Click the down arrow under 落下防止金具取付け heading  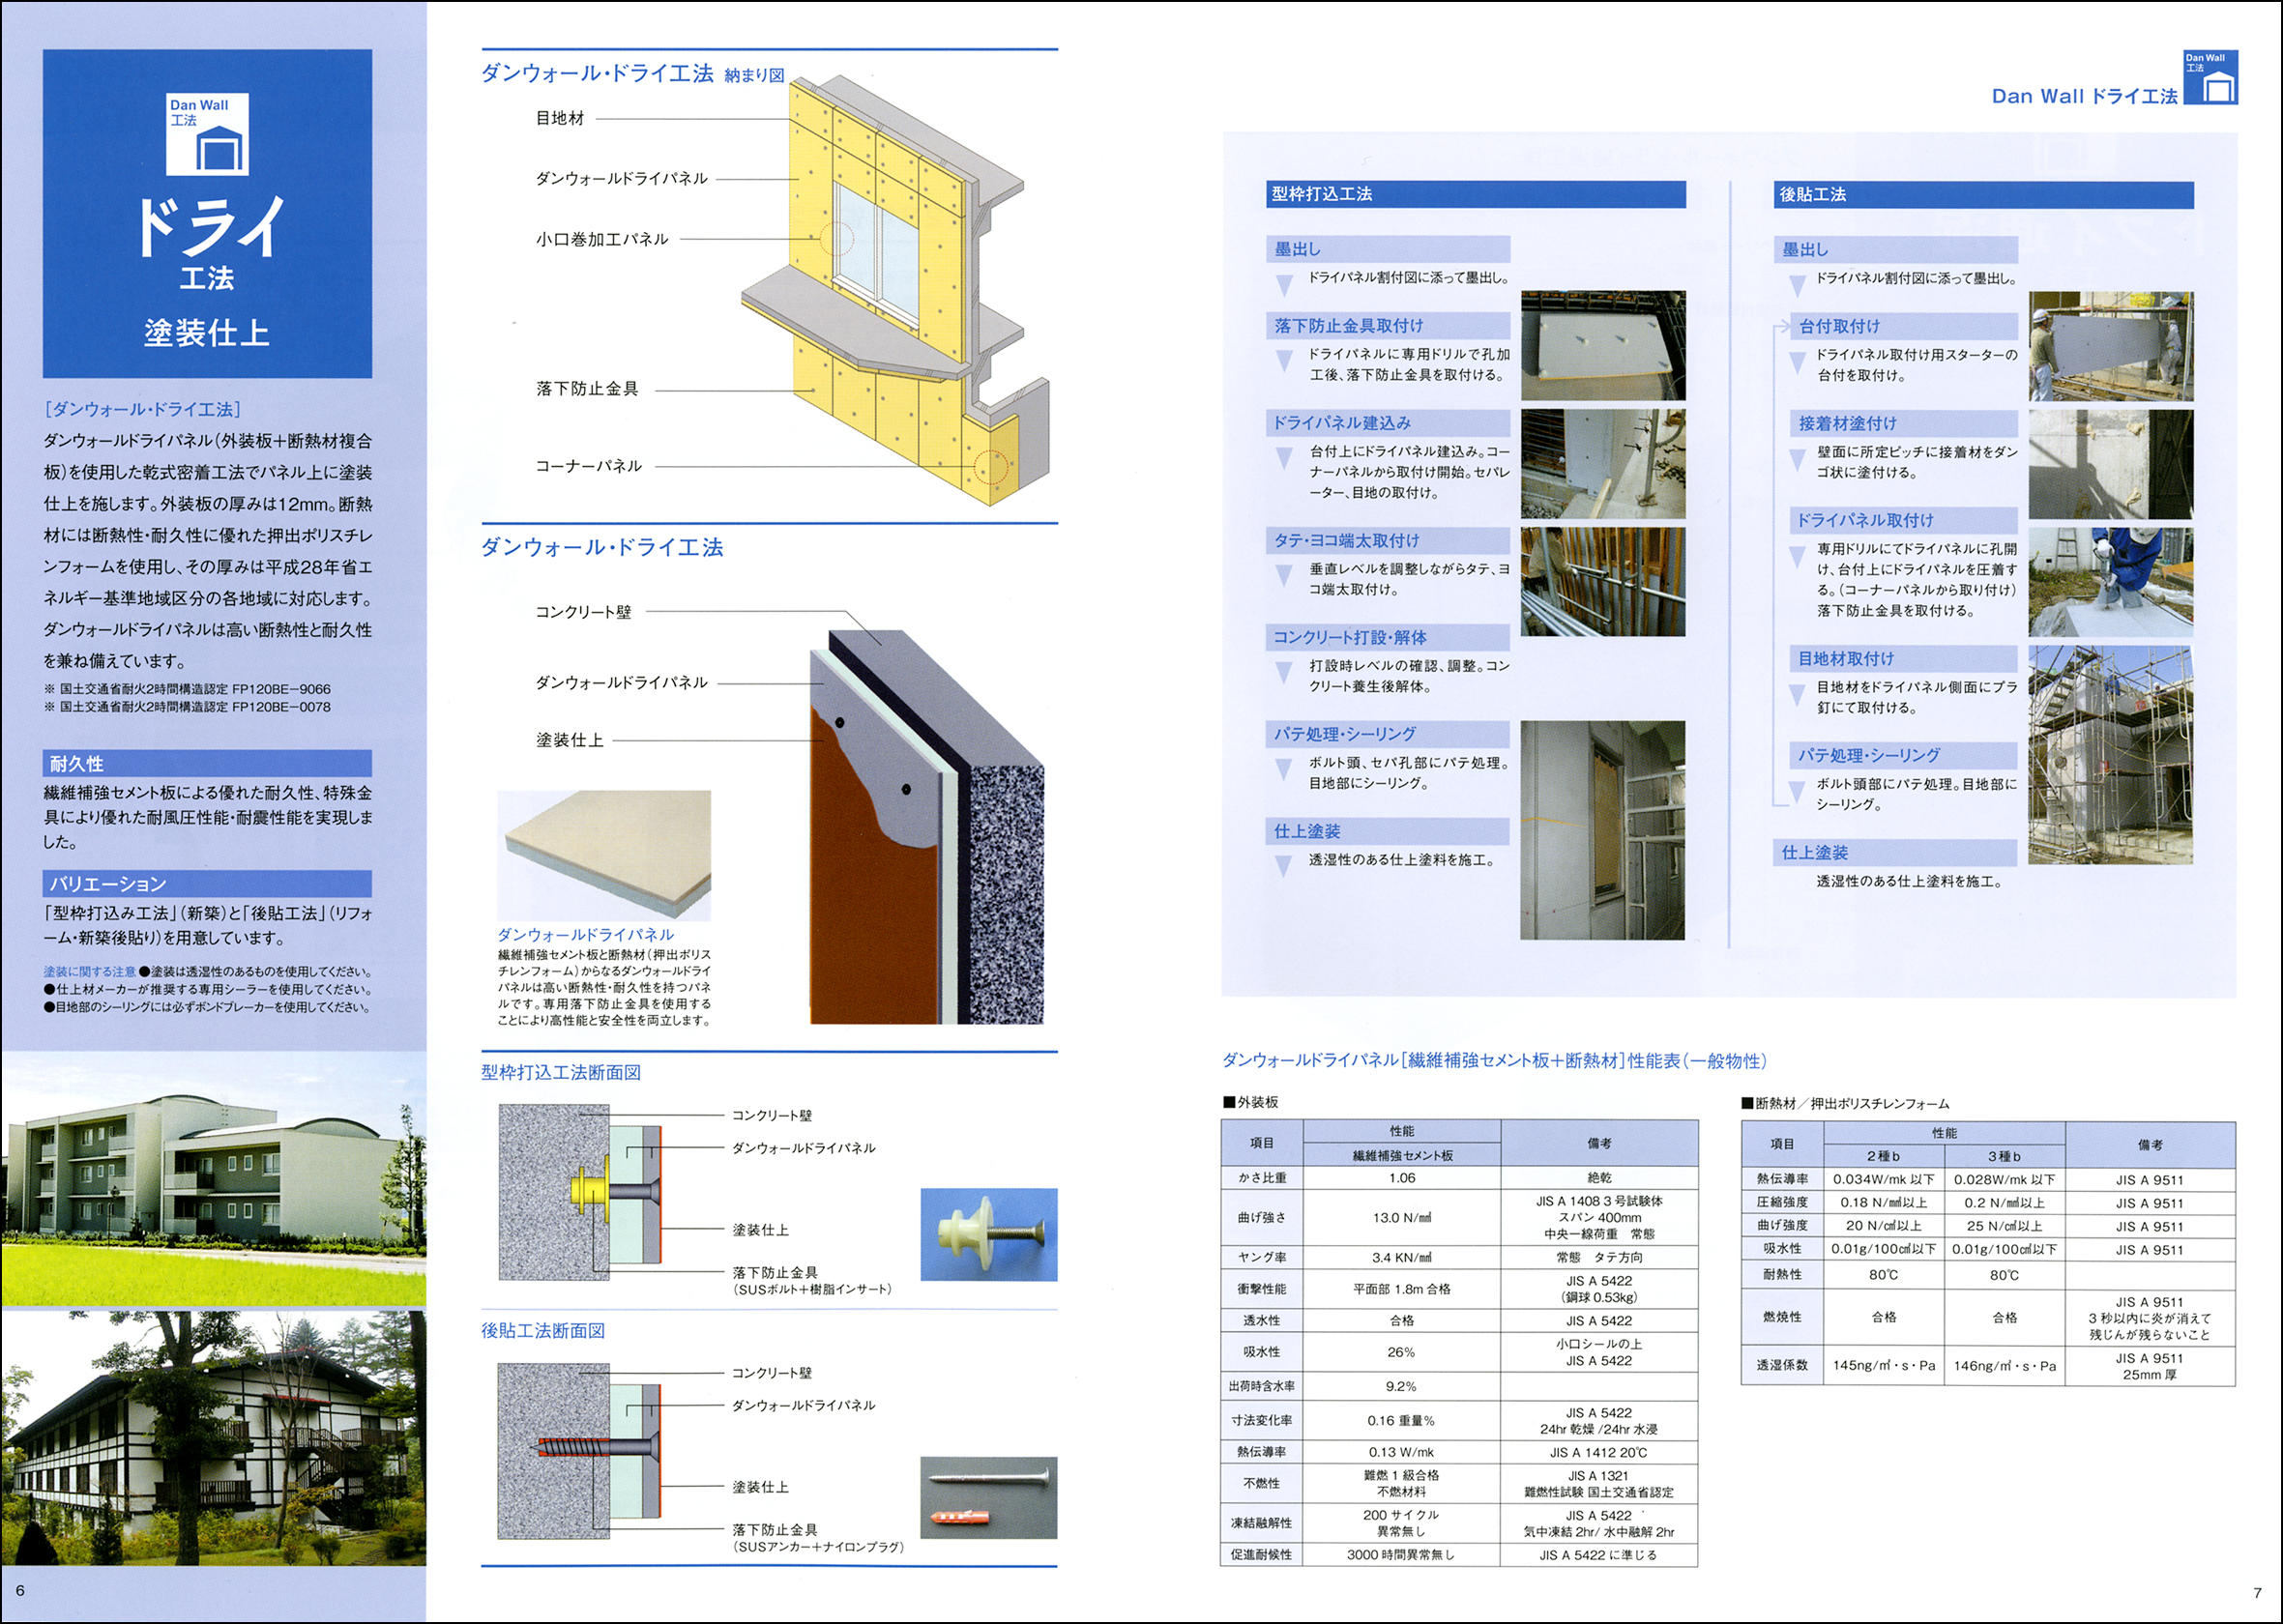click(1284, 361)
